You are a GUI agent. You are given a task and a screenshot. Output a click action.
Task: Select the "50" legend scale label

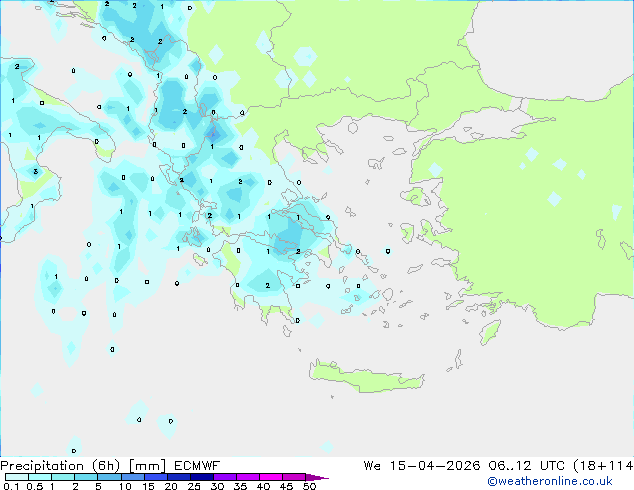point(309,486)
